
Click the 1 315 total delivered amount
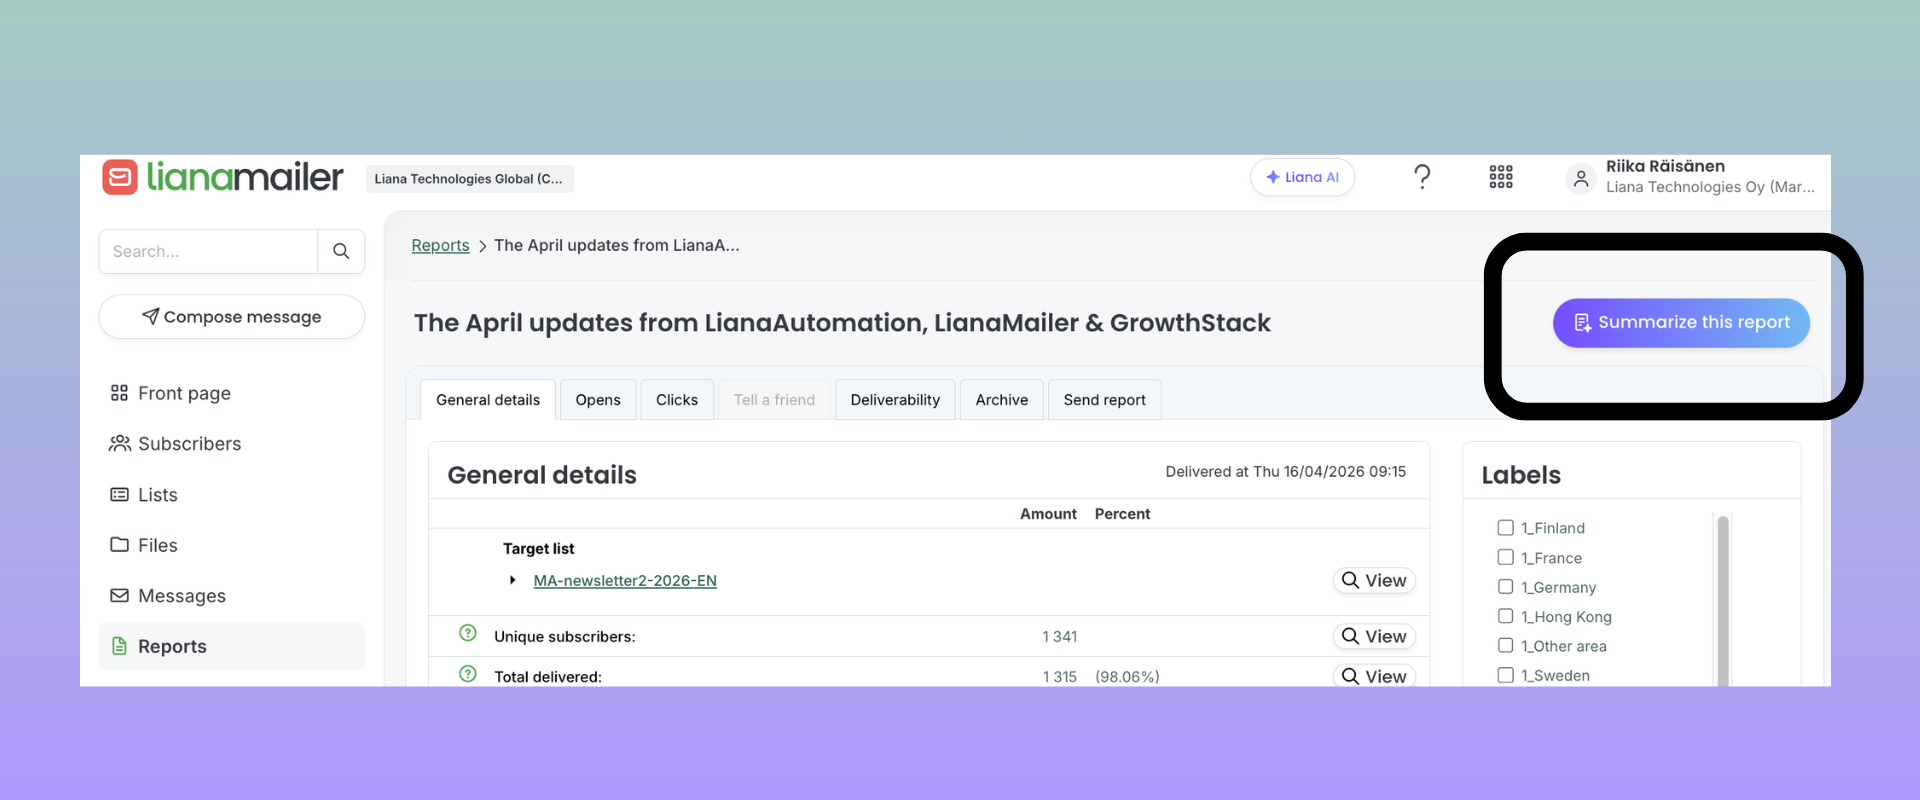point(1059,677)
